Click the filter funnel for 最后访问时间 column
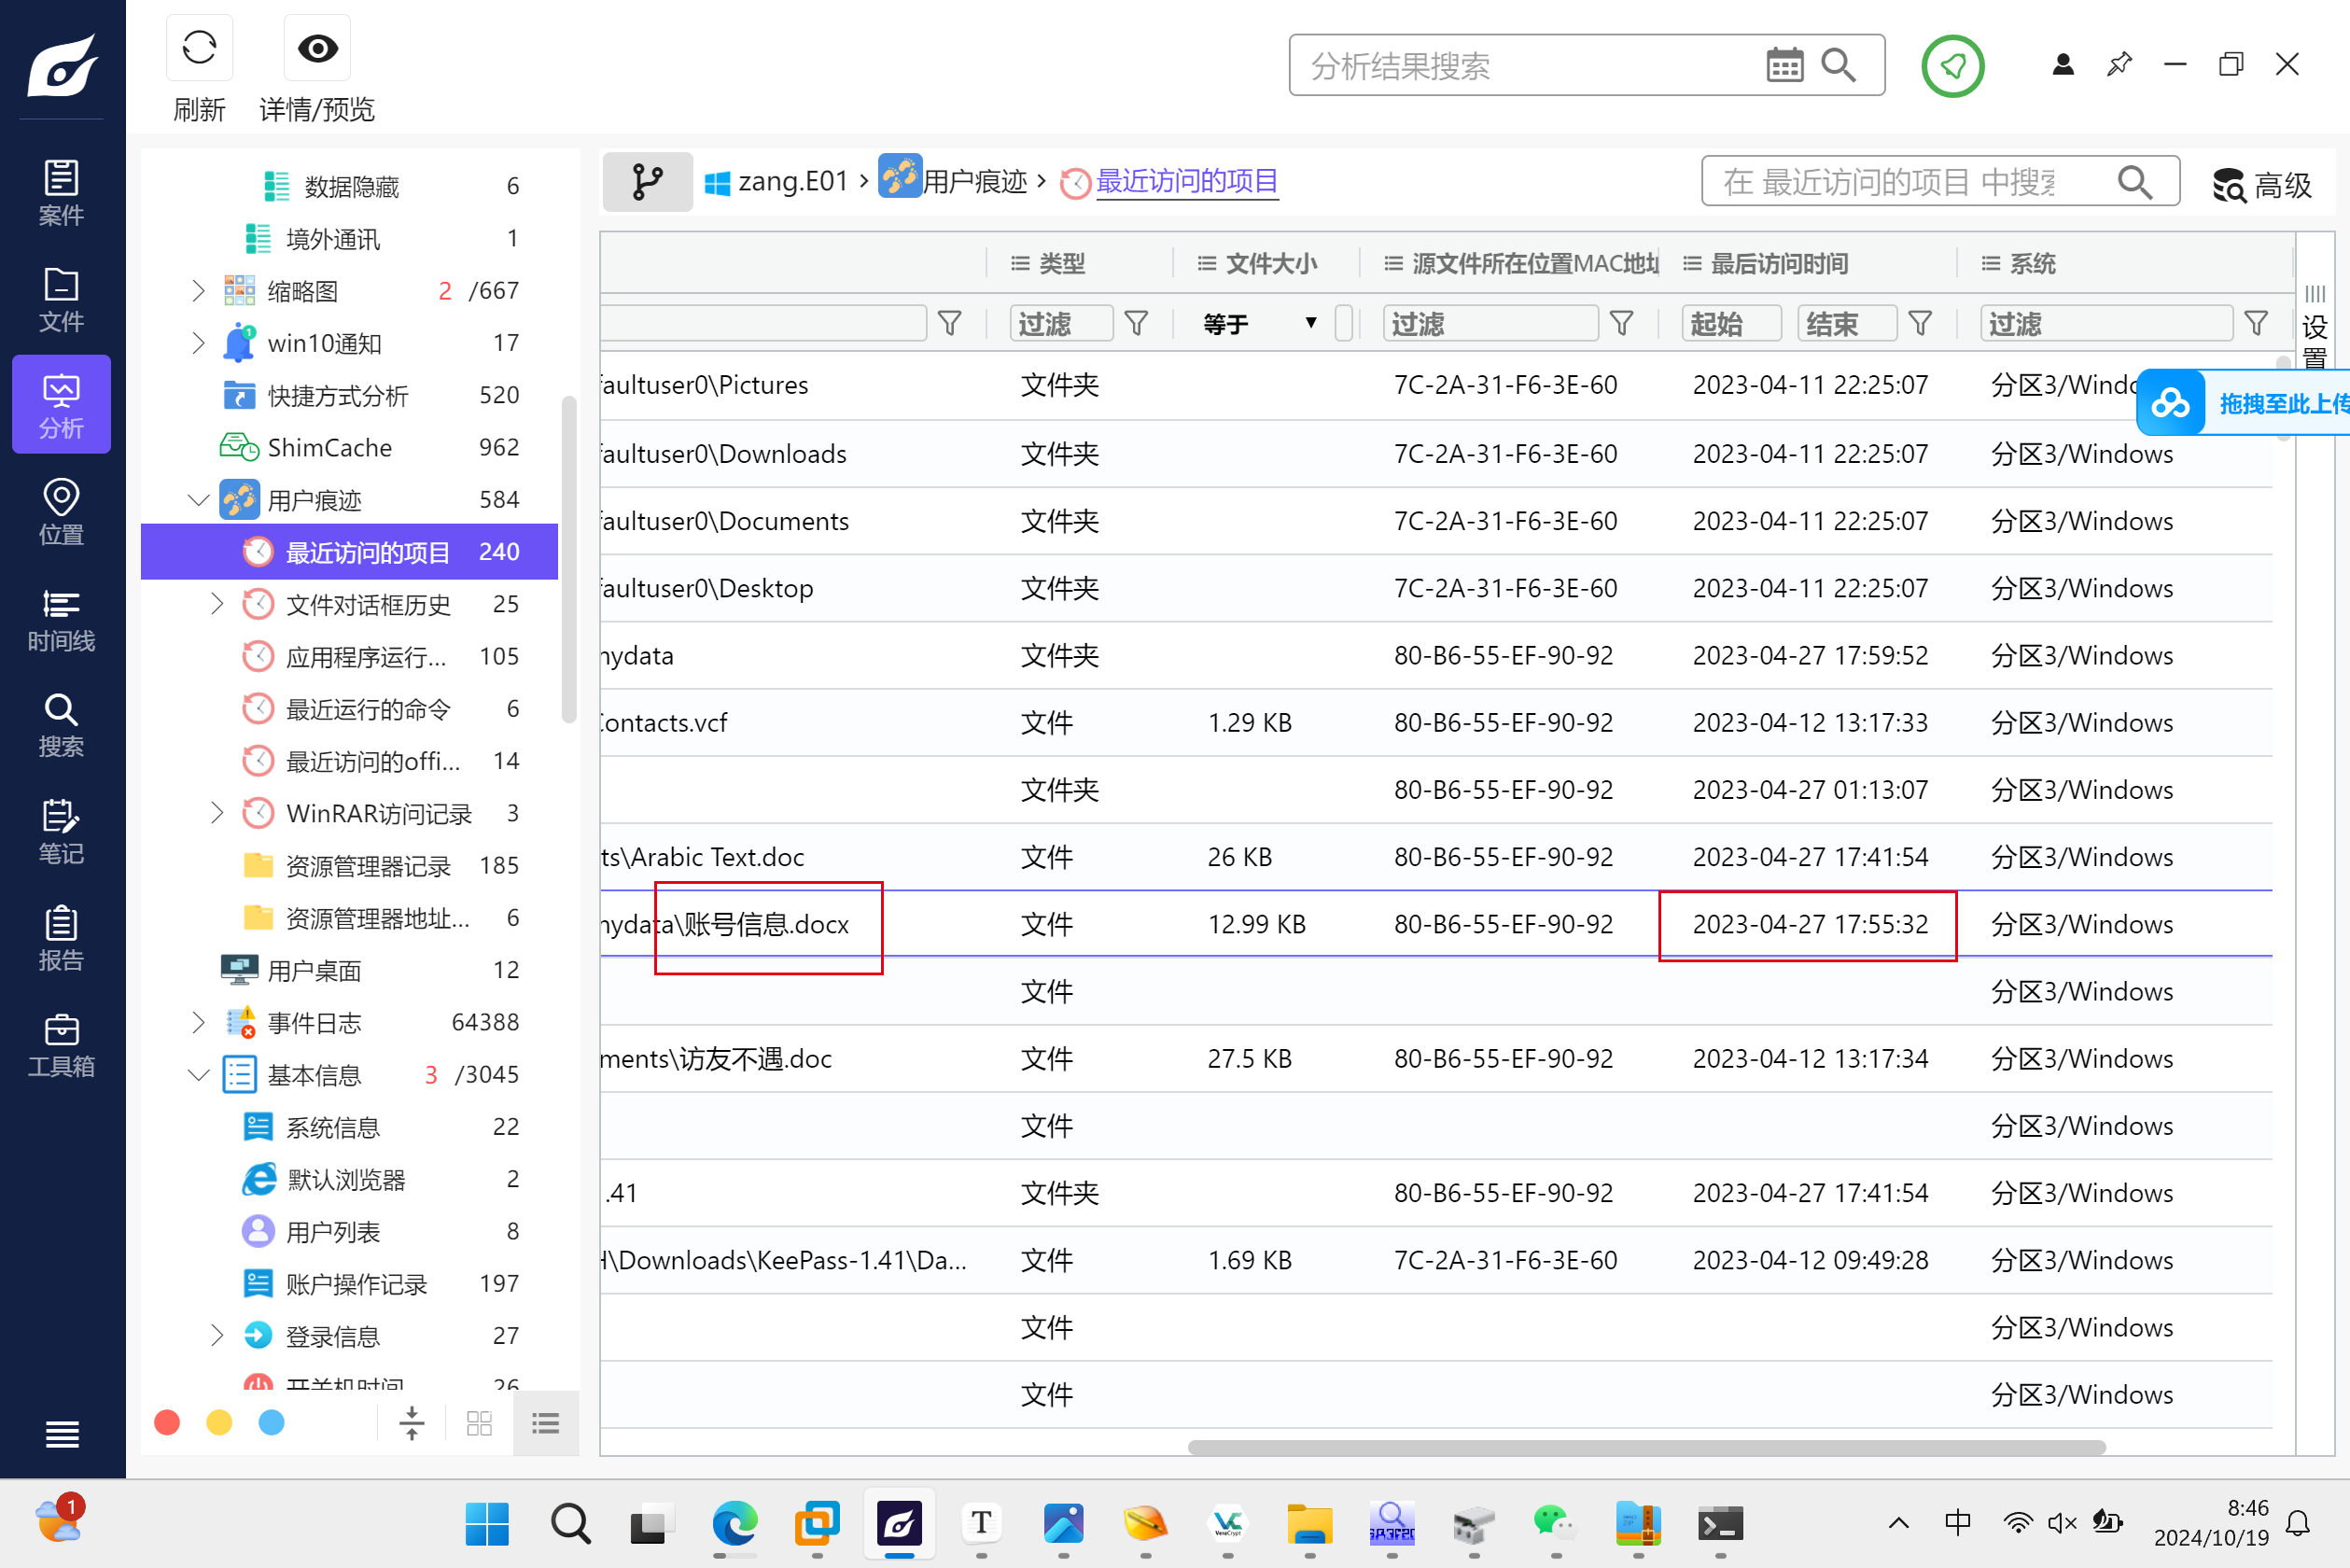This screenshot has height=1568, width=2350. coord(1920,323)
